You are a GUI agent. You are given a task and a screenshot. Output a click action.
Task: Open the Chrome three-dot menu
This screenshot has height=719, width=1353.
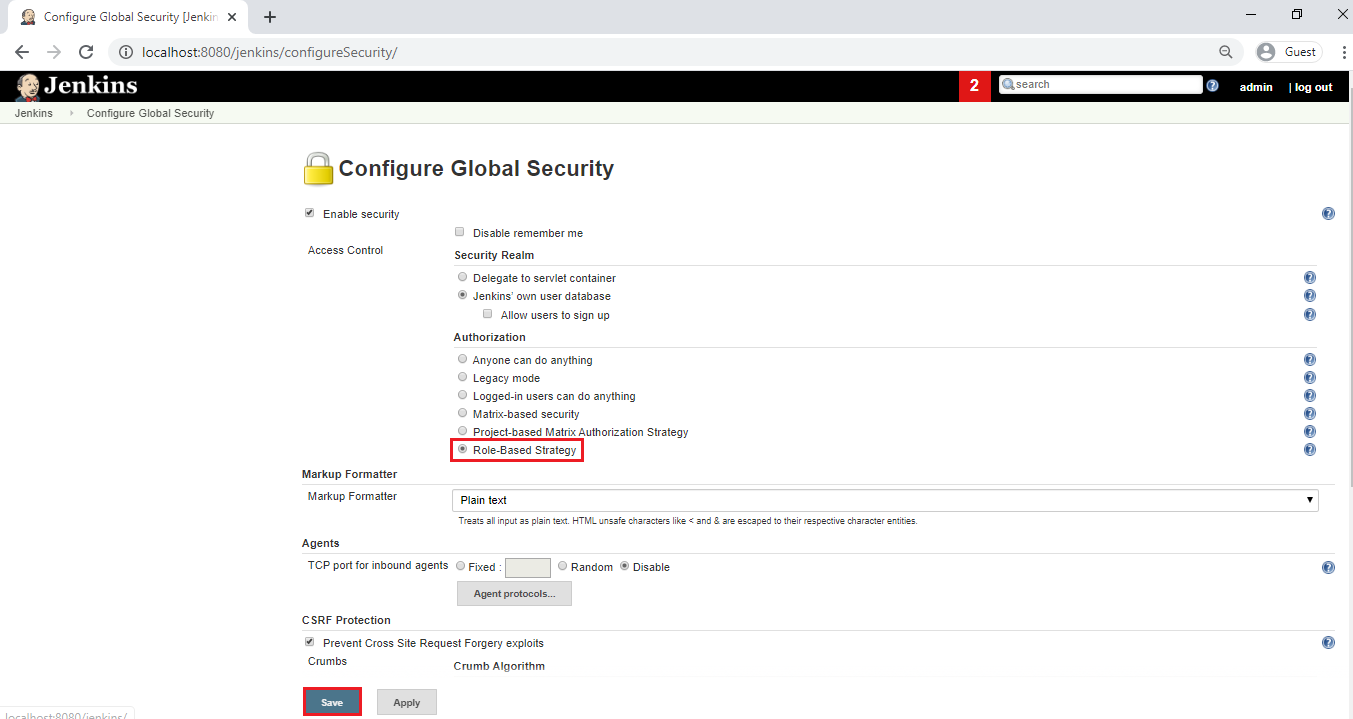[1344, 52]
